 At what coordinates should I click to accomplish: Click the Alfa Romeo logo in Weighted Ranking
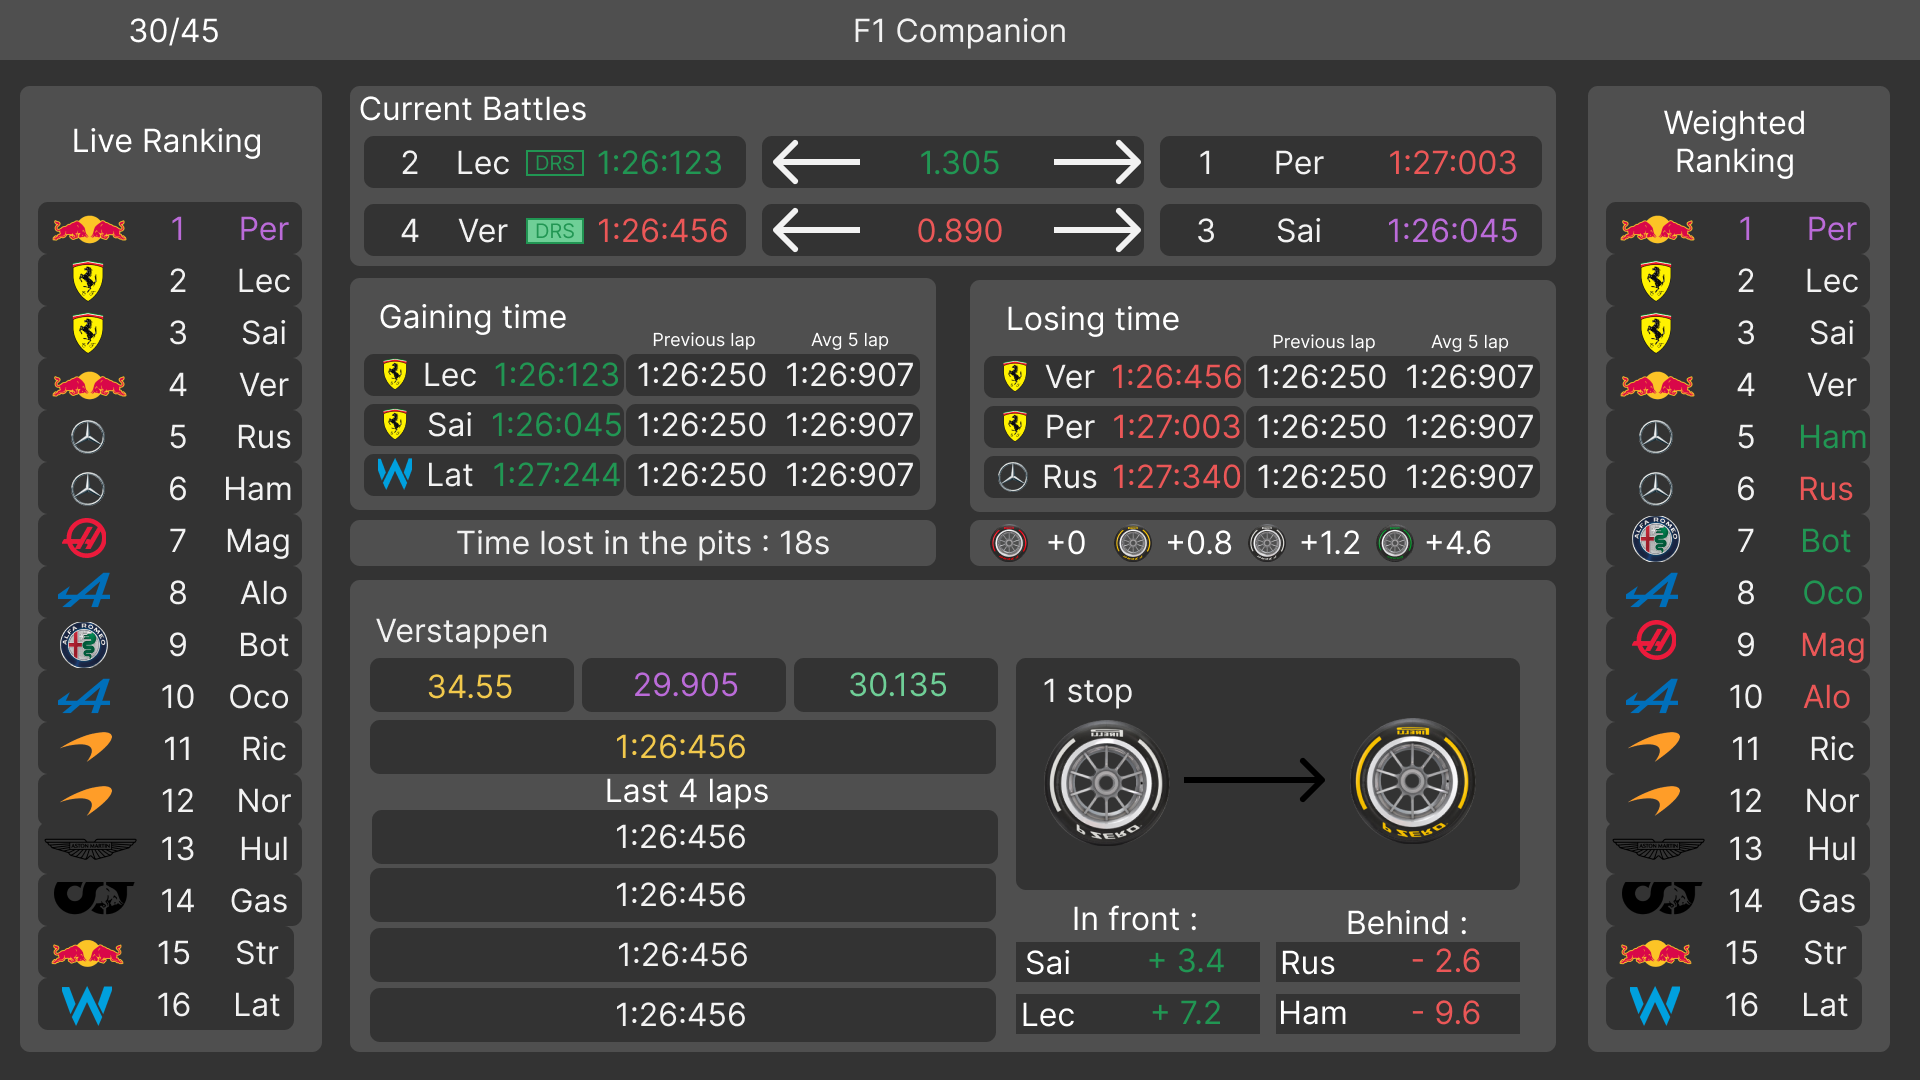tap(1655, 540)
